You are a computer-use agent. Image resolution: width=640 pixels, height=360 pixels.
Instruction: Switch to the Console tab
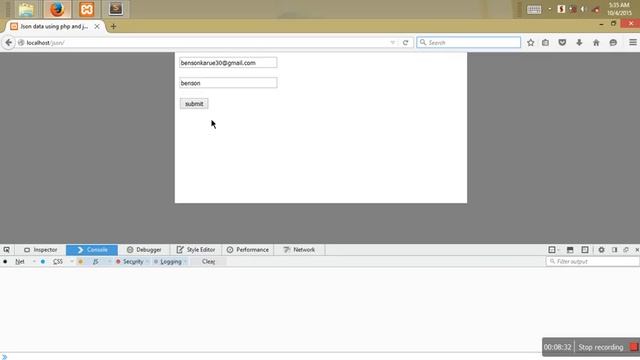click(x=92, y=250)
